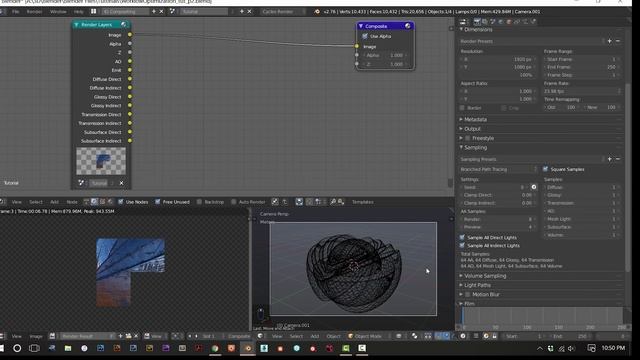This screenshot has height=360, width=640.
Task: Enable the Border checkbox
Action: click(x=462, y=108)
